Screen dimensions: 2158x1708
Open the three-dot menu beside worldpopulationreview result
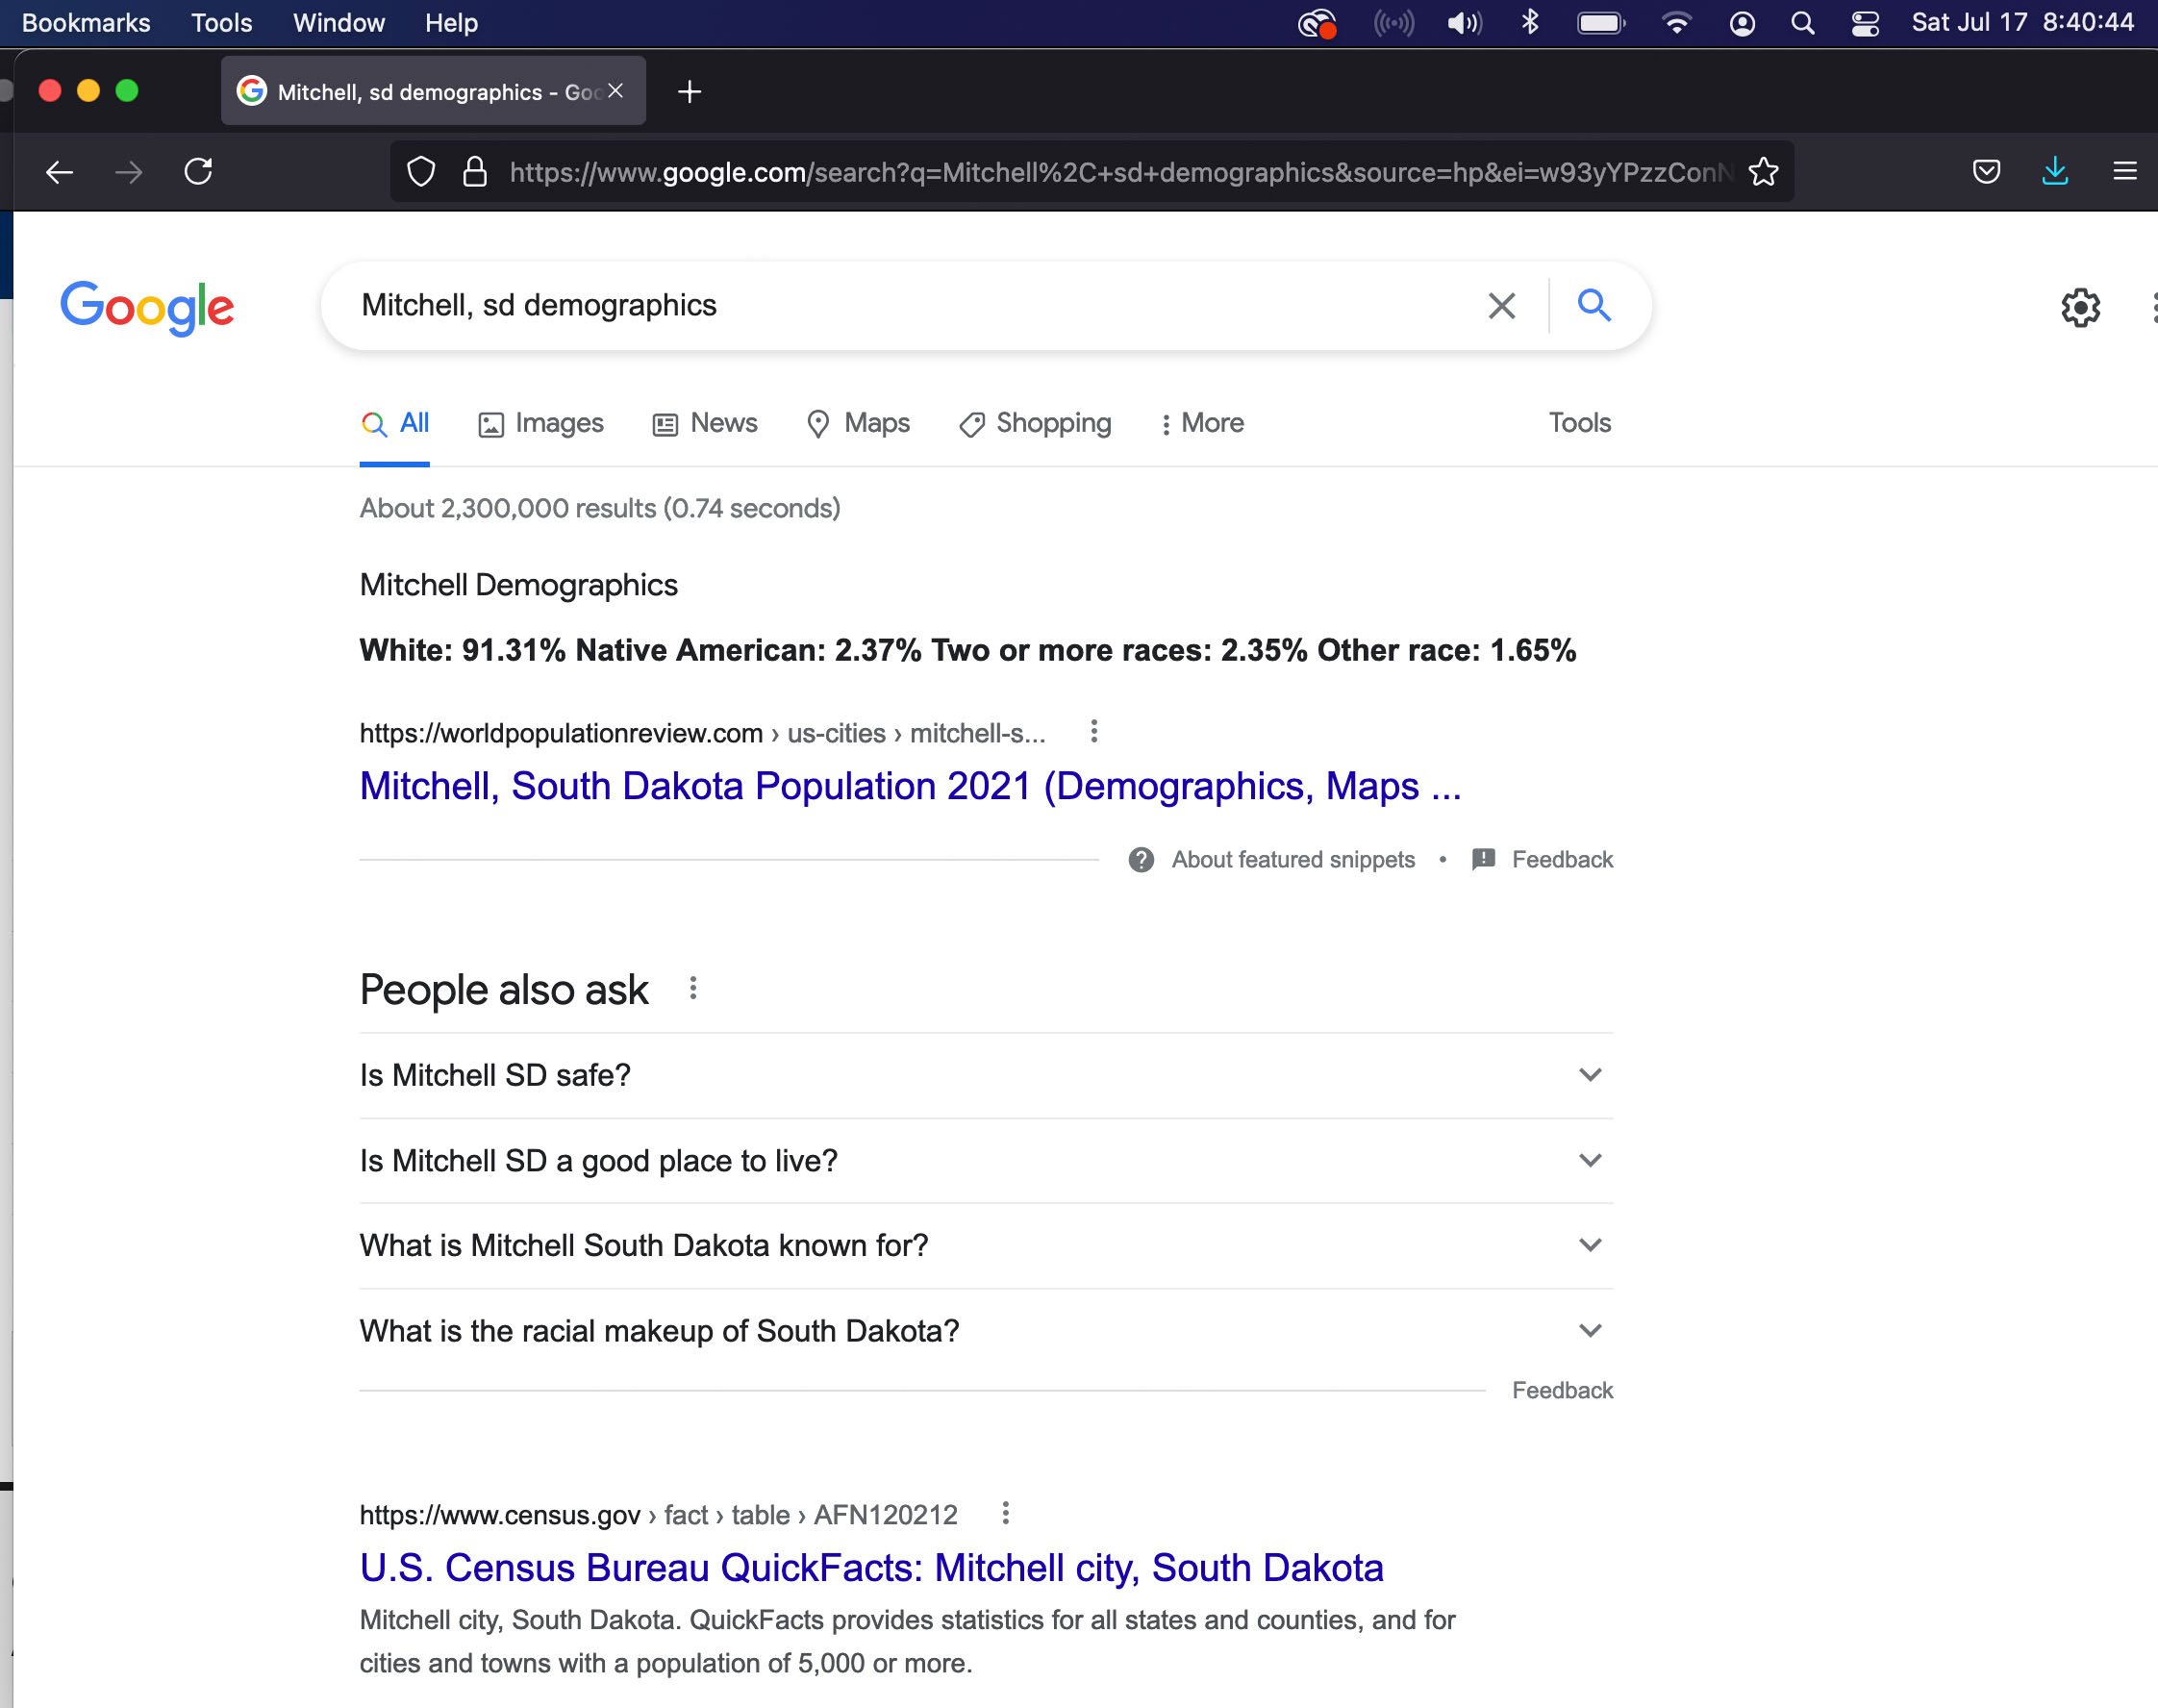pos(1094,732)
